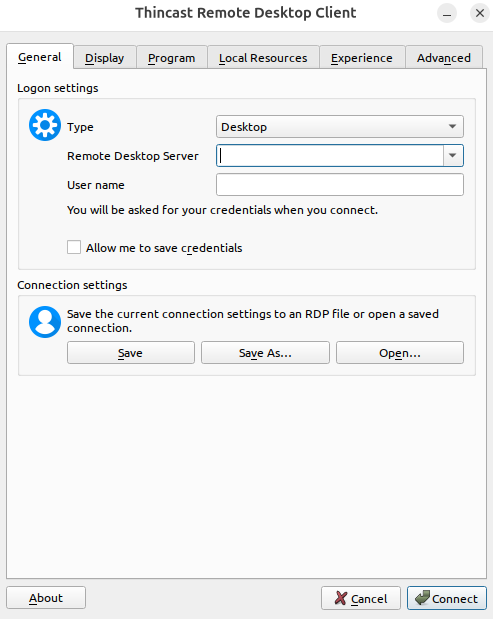Click the User name label
The width and height of the screenshot is (493, 619).
[96, 185]
